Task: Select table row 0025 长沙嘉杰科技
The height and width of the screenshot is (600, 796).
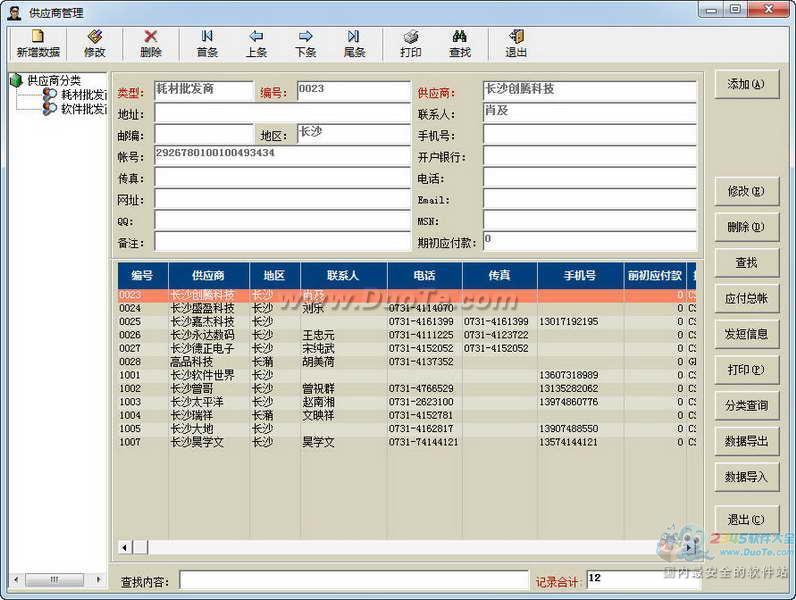Action: pos(407,321)
